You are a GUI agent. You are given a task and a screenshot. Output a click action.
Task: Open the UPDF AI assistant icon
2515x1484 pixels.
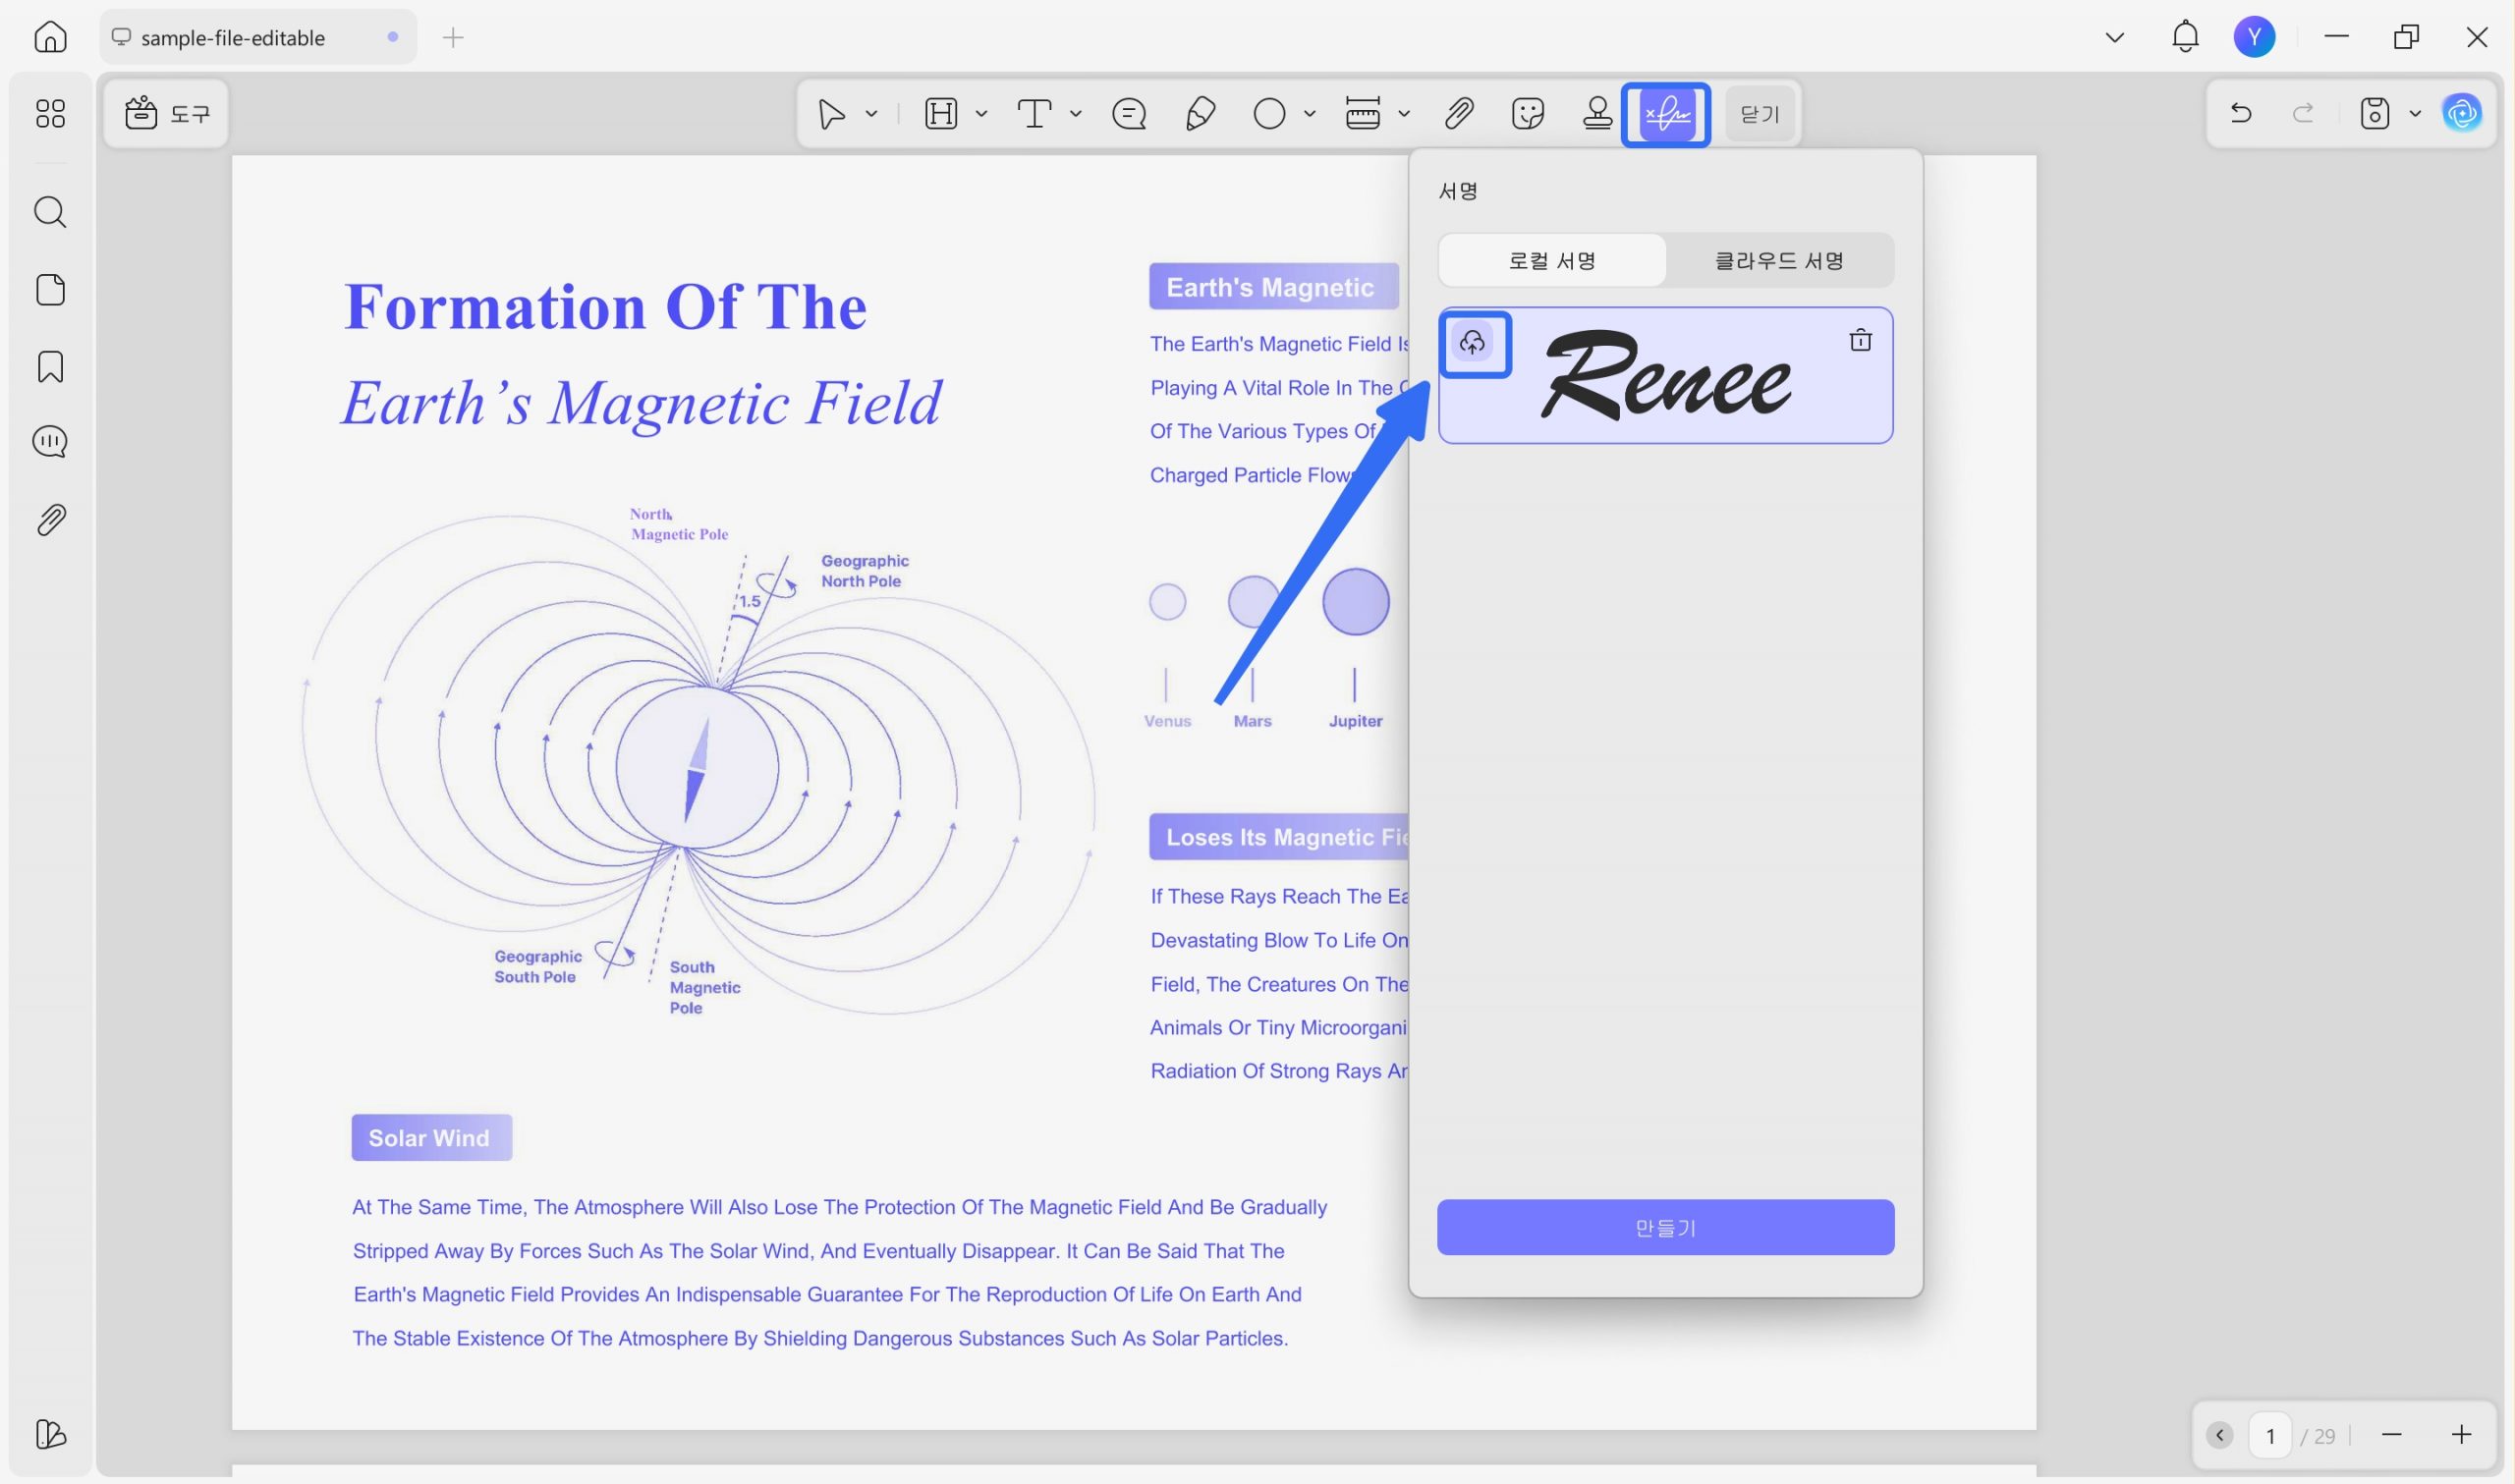2462,113
